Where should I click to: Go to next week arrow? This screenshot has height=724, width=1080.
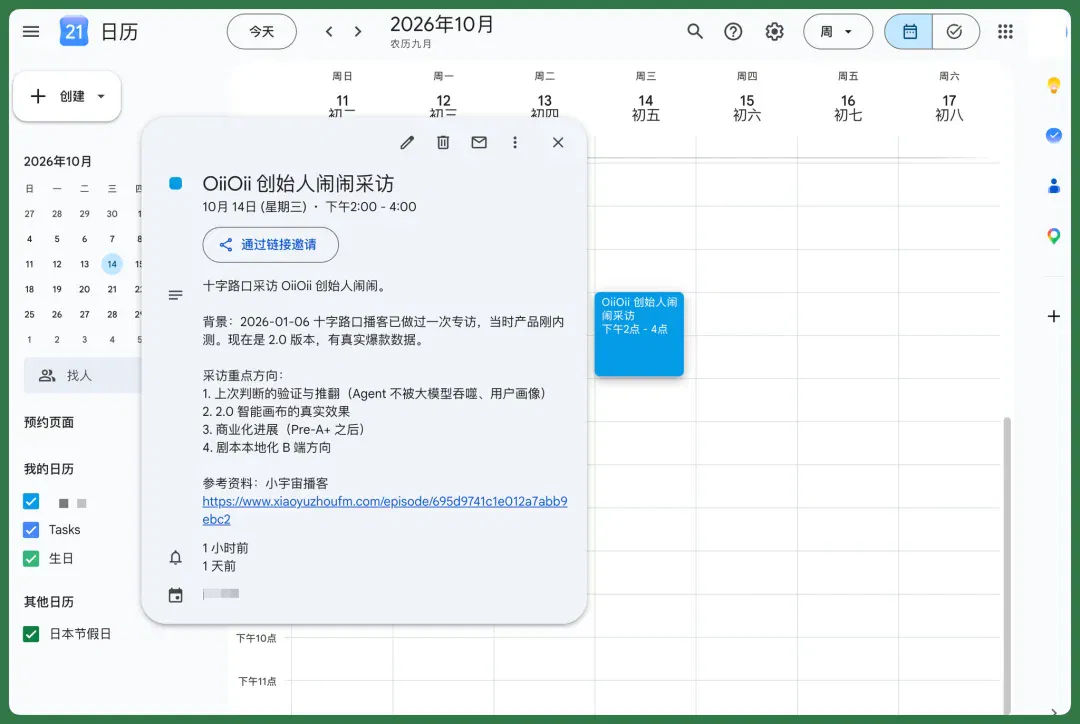357,32
